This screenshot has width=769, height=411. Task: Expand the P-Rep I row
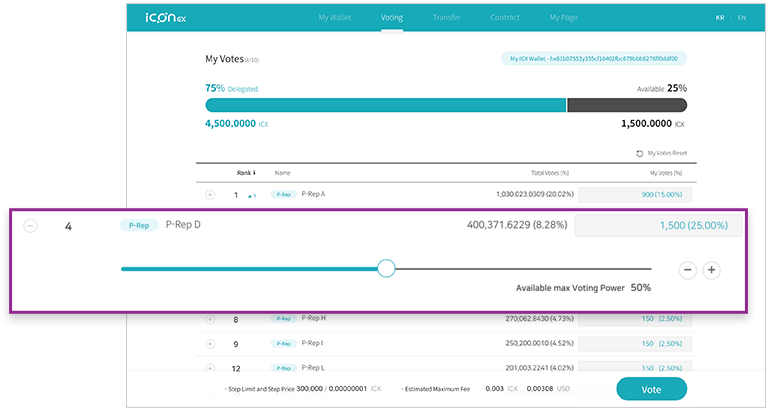(210, 344)
